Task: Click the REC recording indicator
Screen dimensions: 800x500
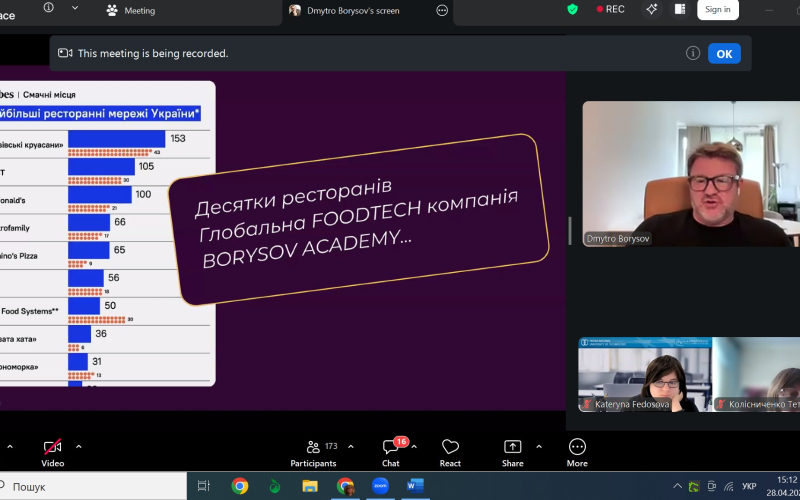Action: click(x=610, y=10)
